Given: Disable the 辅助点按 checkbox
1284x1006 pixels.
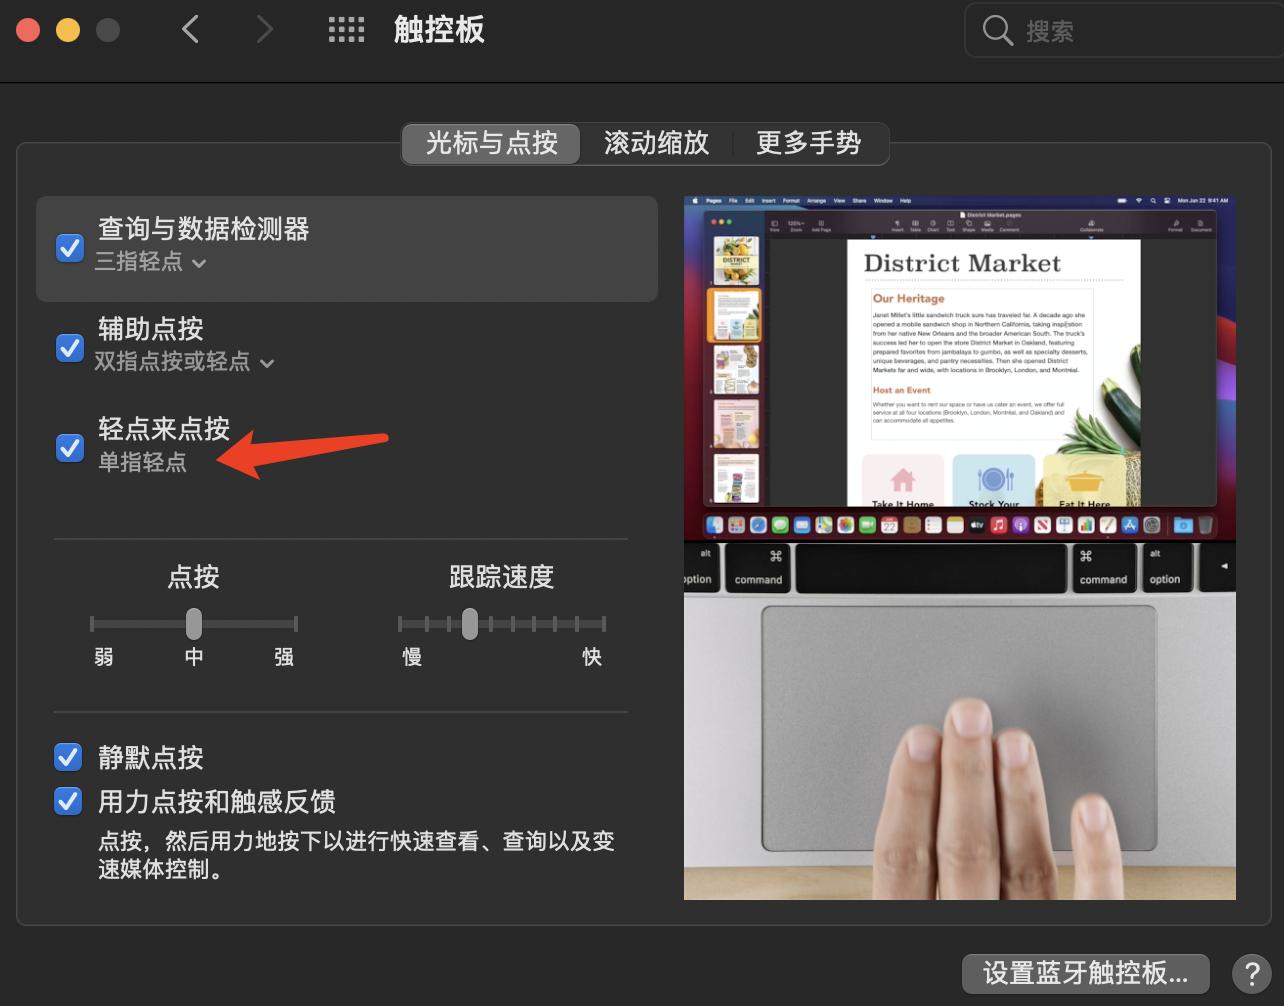Looking at the screenshot, I should (69, 347).
